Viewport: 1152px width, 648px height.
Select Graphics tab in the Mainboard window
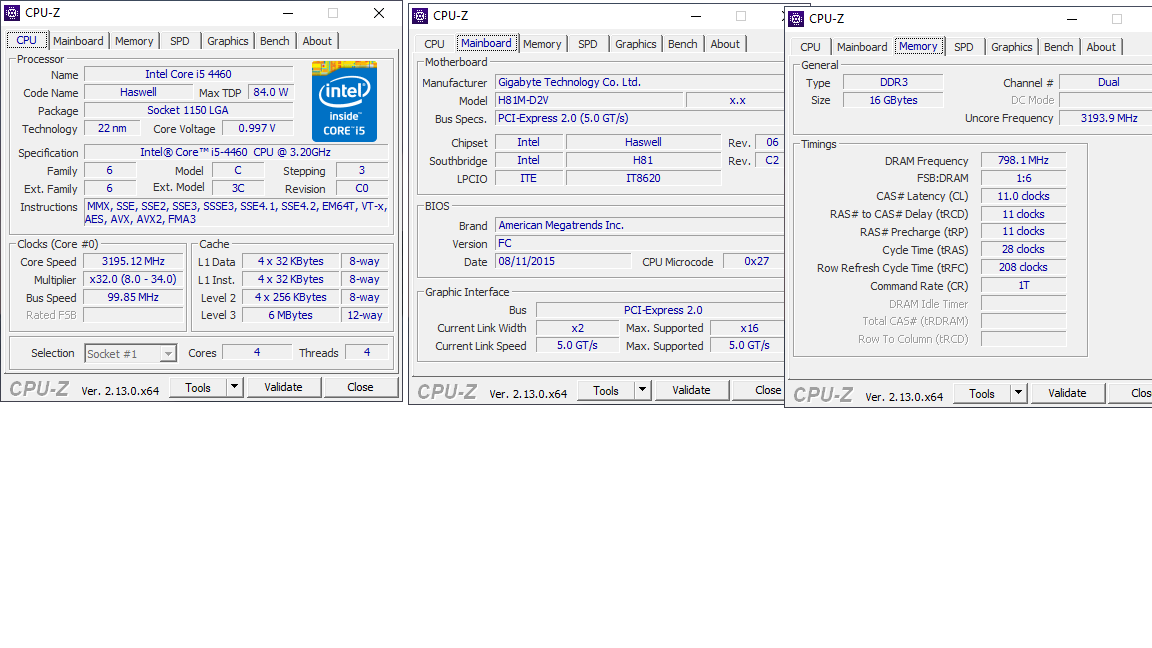pos(636,44)
